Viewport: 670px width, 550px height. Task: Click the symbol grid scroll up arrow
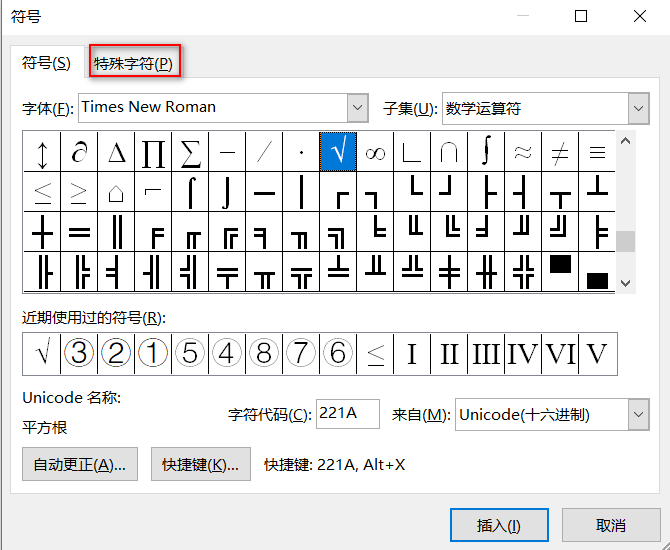[626, 141]
